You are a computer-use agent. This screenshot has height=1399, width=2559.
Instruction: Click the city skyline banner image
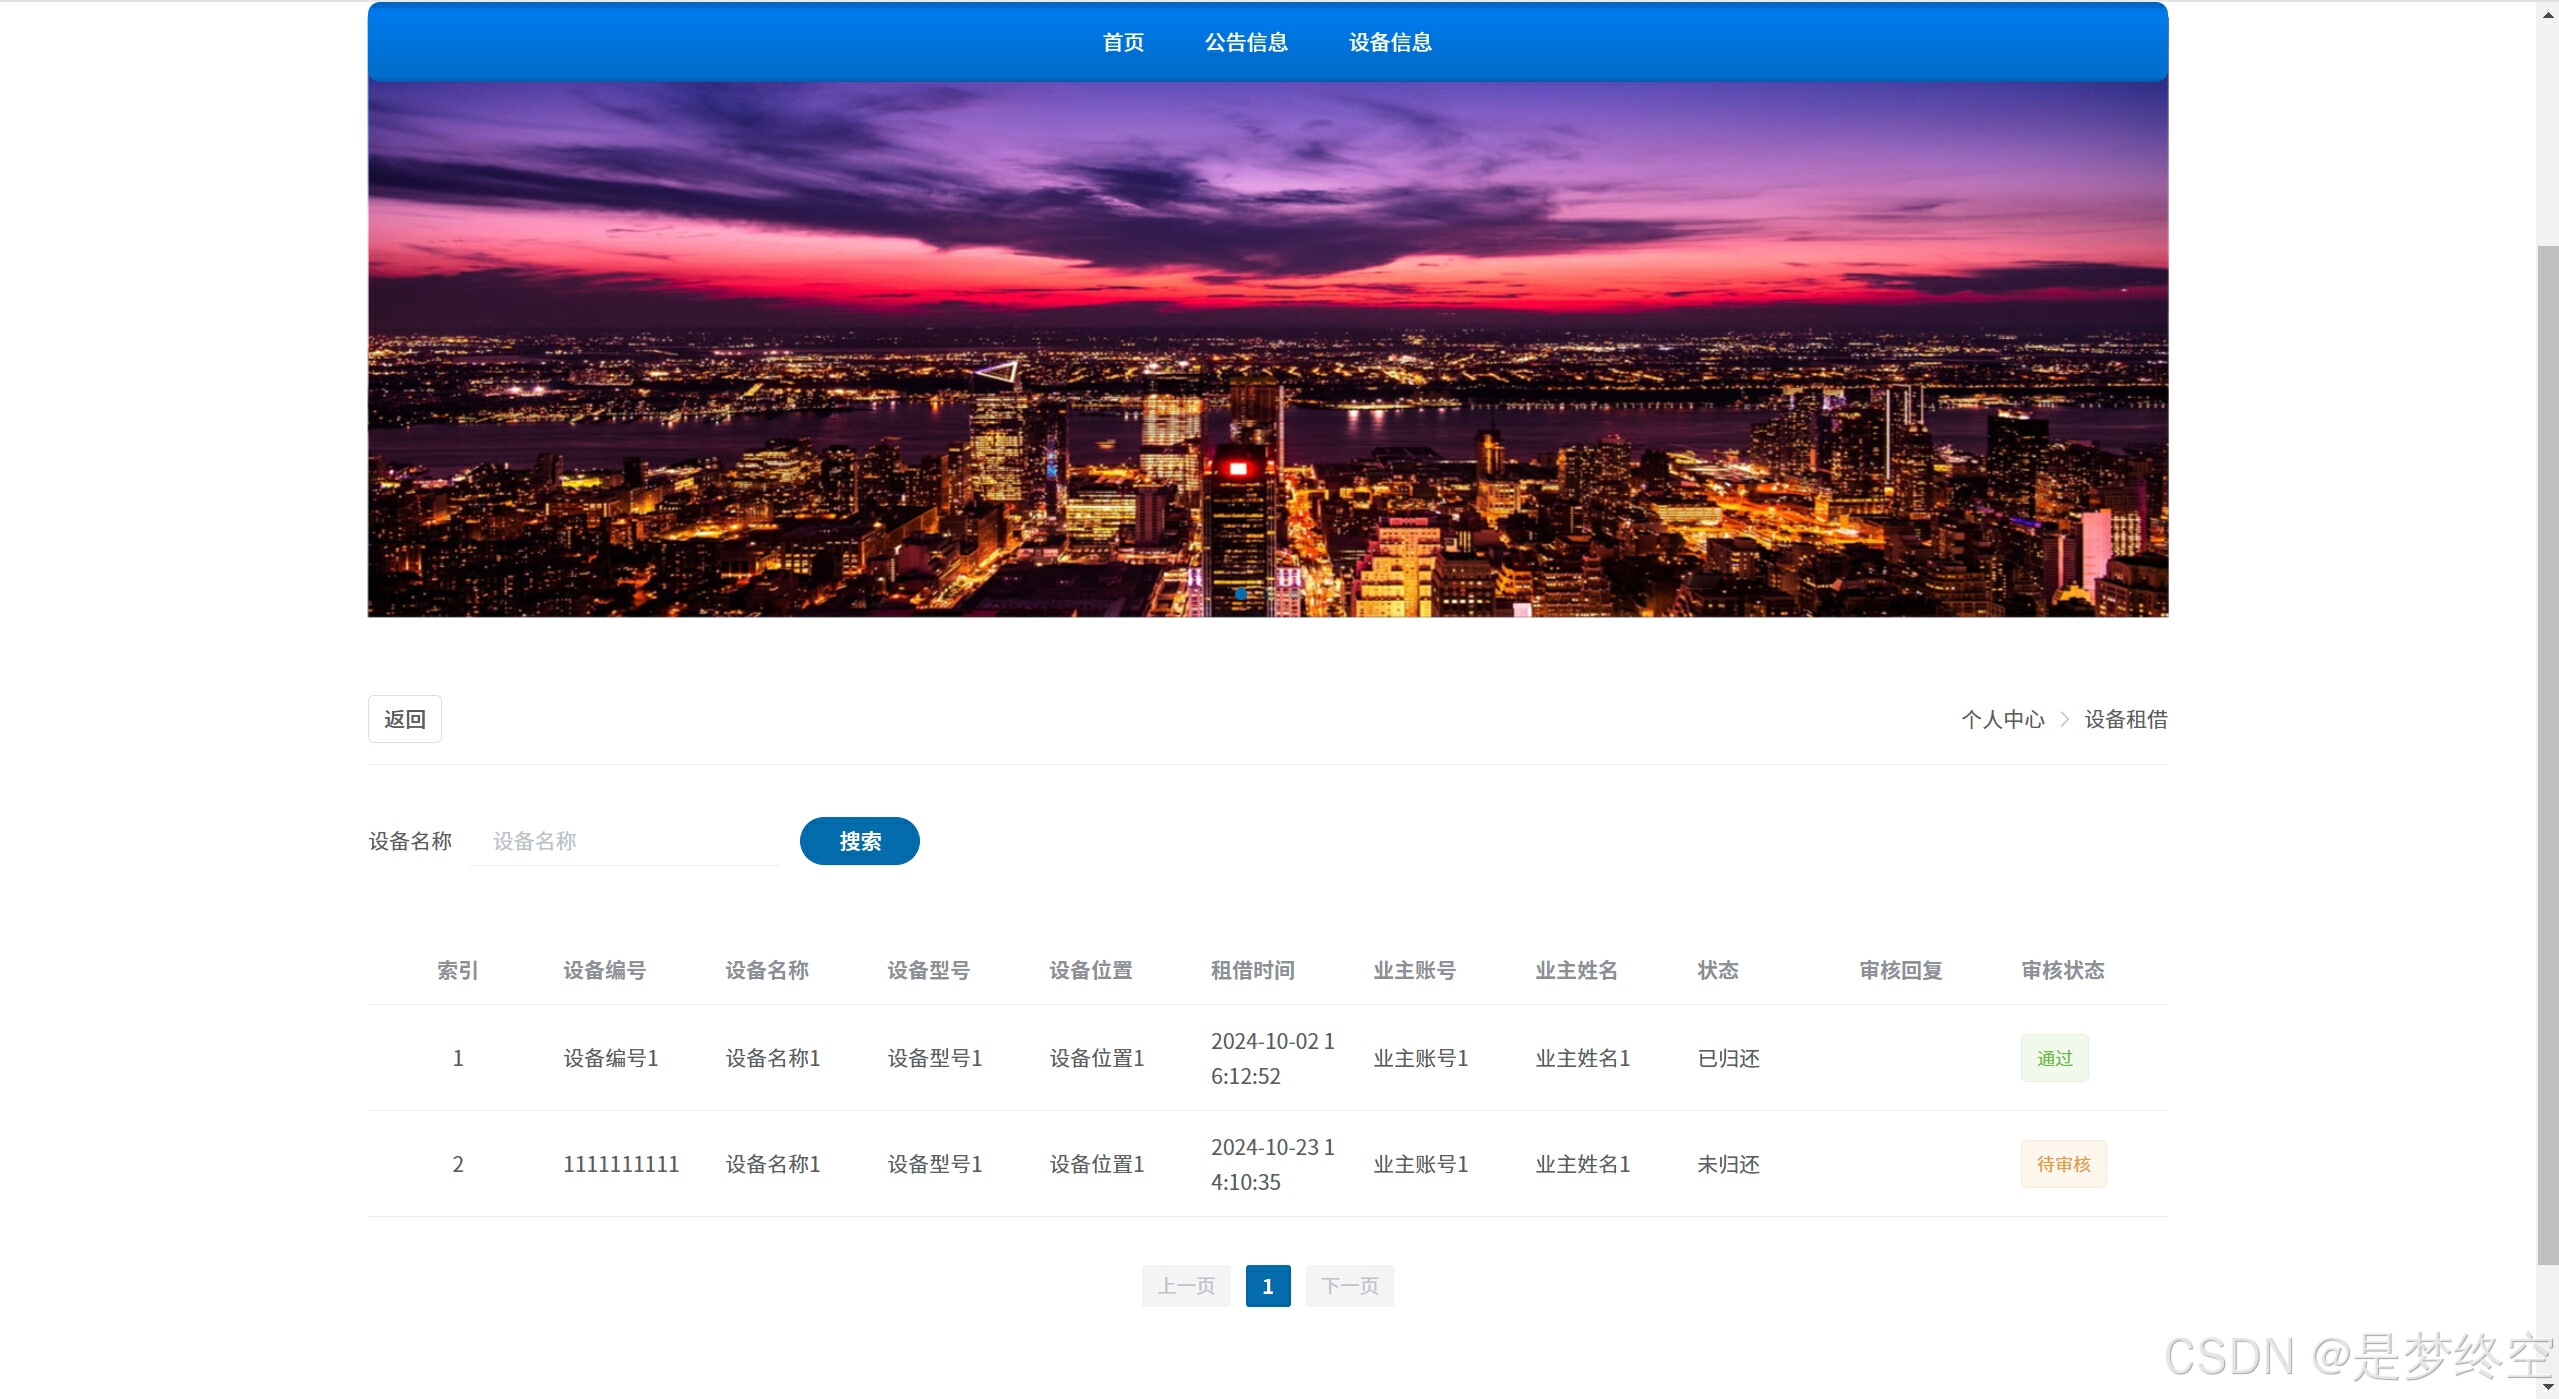pyautogui.click(x=1268, y=350)
